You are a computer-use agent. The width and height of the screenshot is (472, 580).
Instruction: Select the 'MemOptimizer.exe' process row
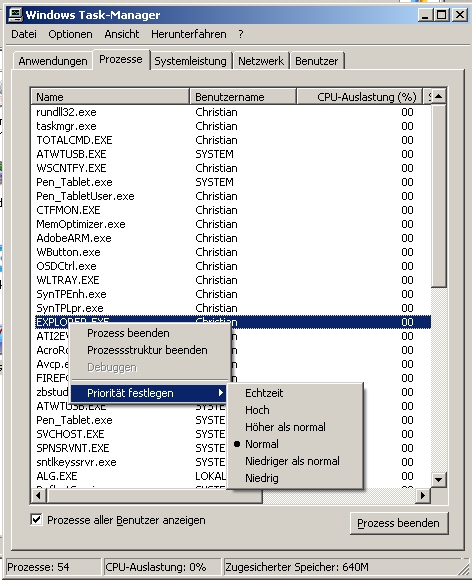(231, 224)
